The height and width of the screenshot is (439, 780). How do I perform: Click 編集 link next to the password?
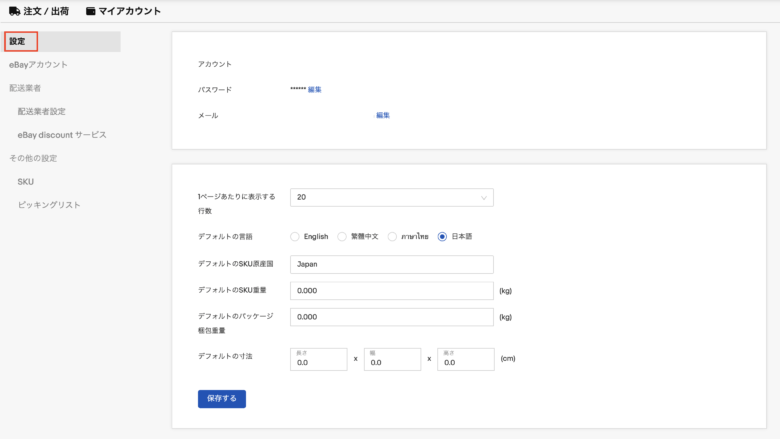(314, 89)
